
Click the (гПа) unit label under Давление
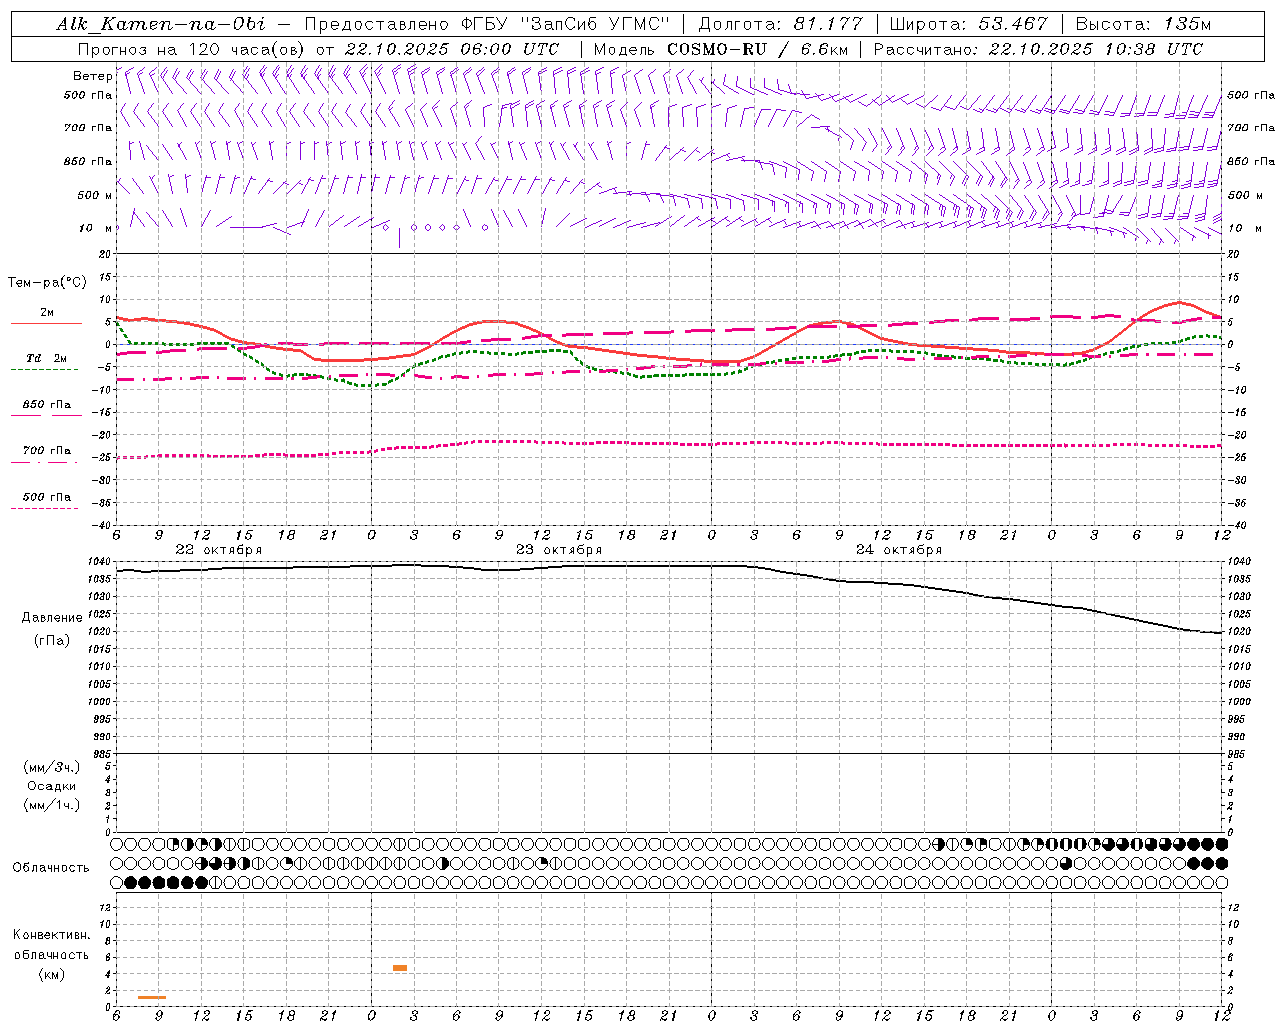(x=51, y=640)
